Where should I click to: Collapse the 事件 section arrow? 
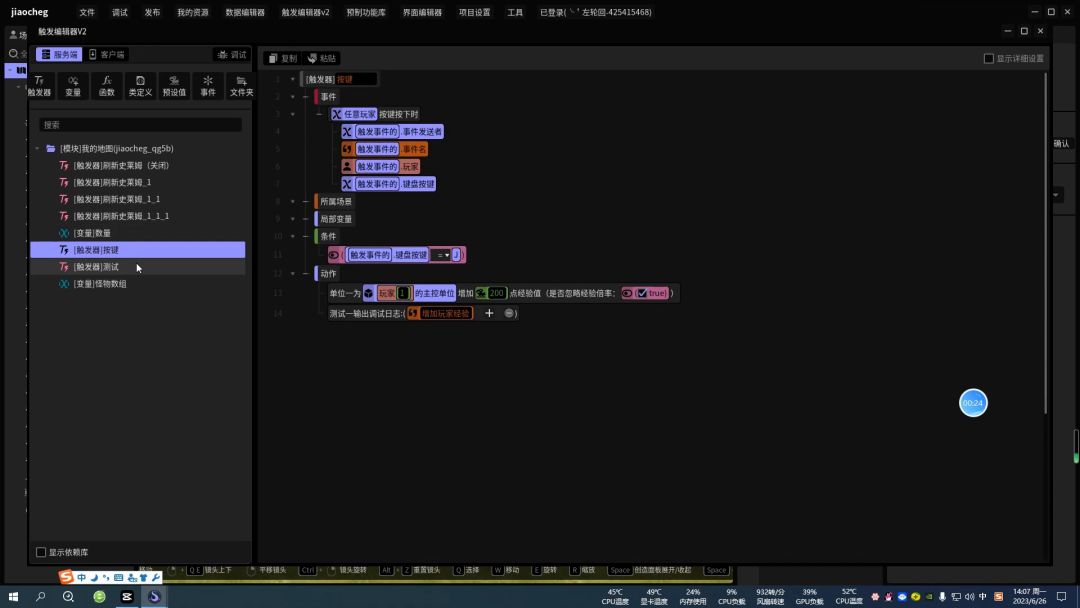[x=306, y=97]
